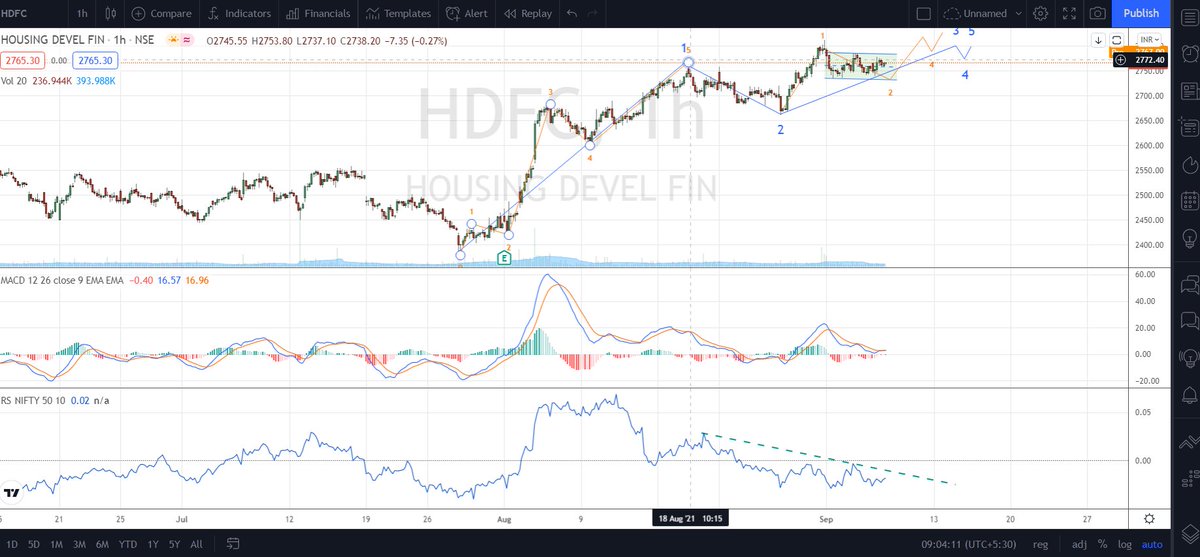Screen dimensions: 1200x557
Task: Click the pink approximation badge near title
Action: click(189, 40)
